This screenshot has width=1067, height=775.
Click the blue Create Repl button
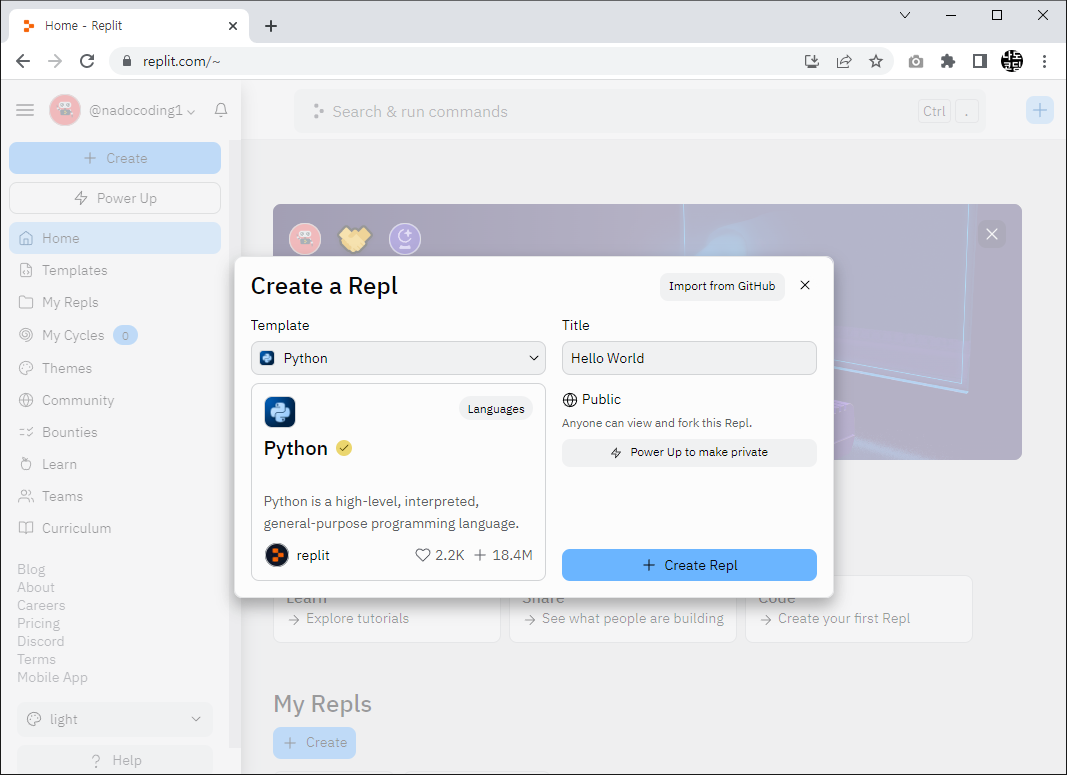pyautogui.click(x=689, y=565)
